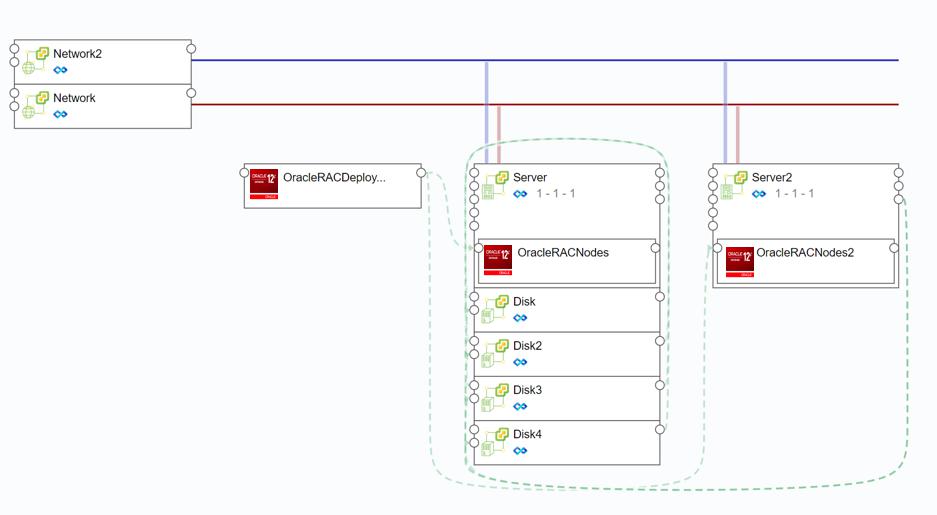The image size is (937, 515).
Task: Click the 1 - 1 - 1 cluster size on Server
Action: click(555, 194)
